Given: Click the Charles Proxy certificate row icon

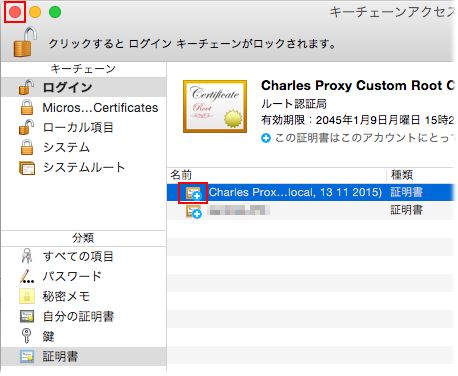Looking at the screenshot, I should point(193,193).
